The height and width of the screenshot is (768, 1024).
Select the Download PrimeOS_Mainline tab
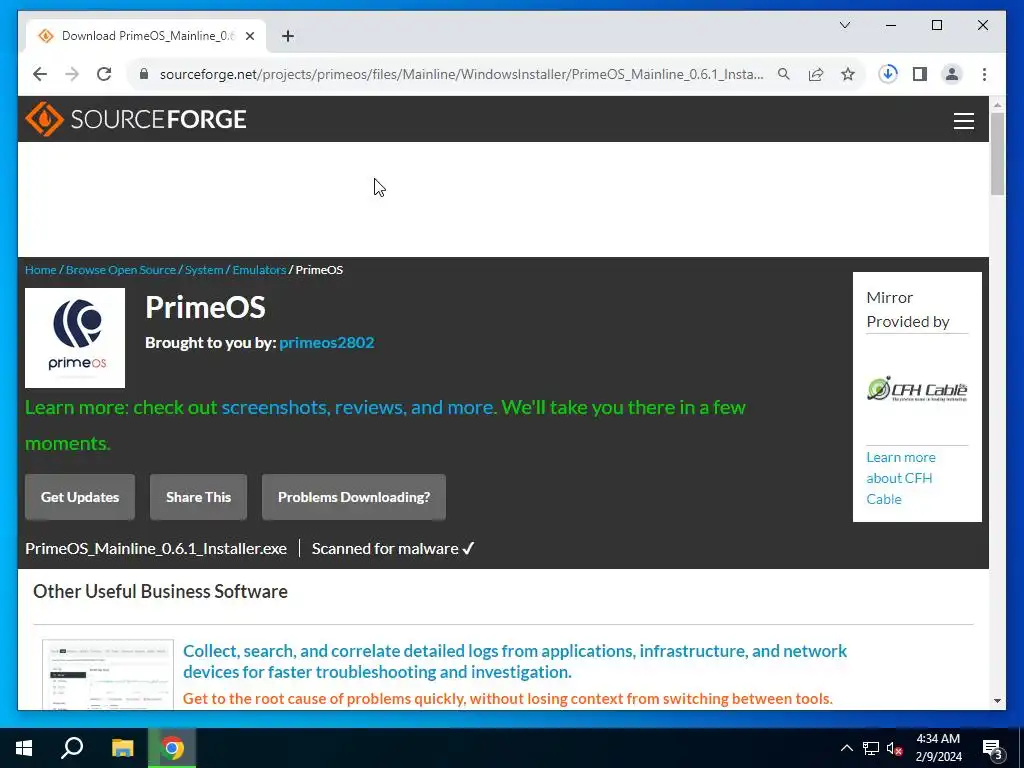[147, 36]
